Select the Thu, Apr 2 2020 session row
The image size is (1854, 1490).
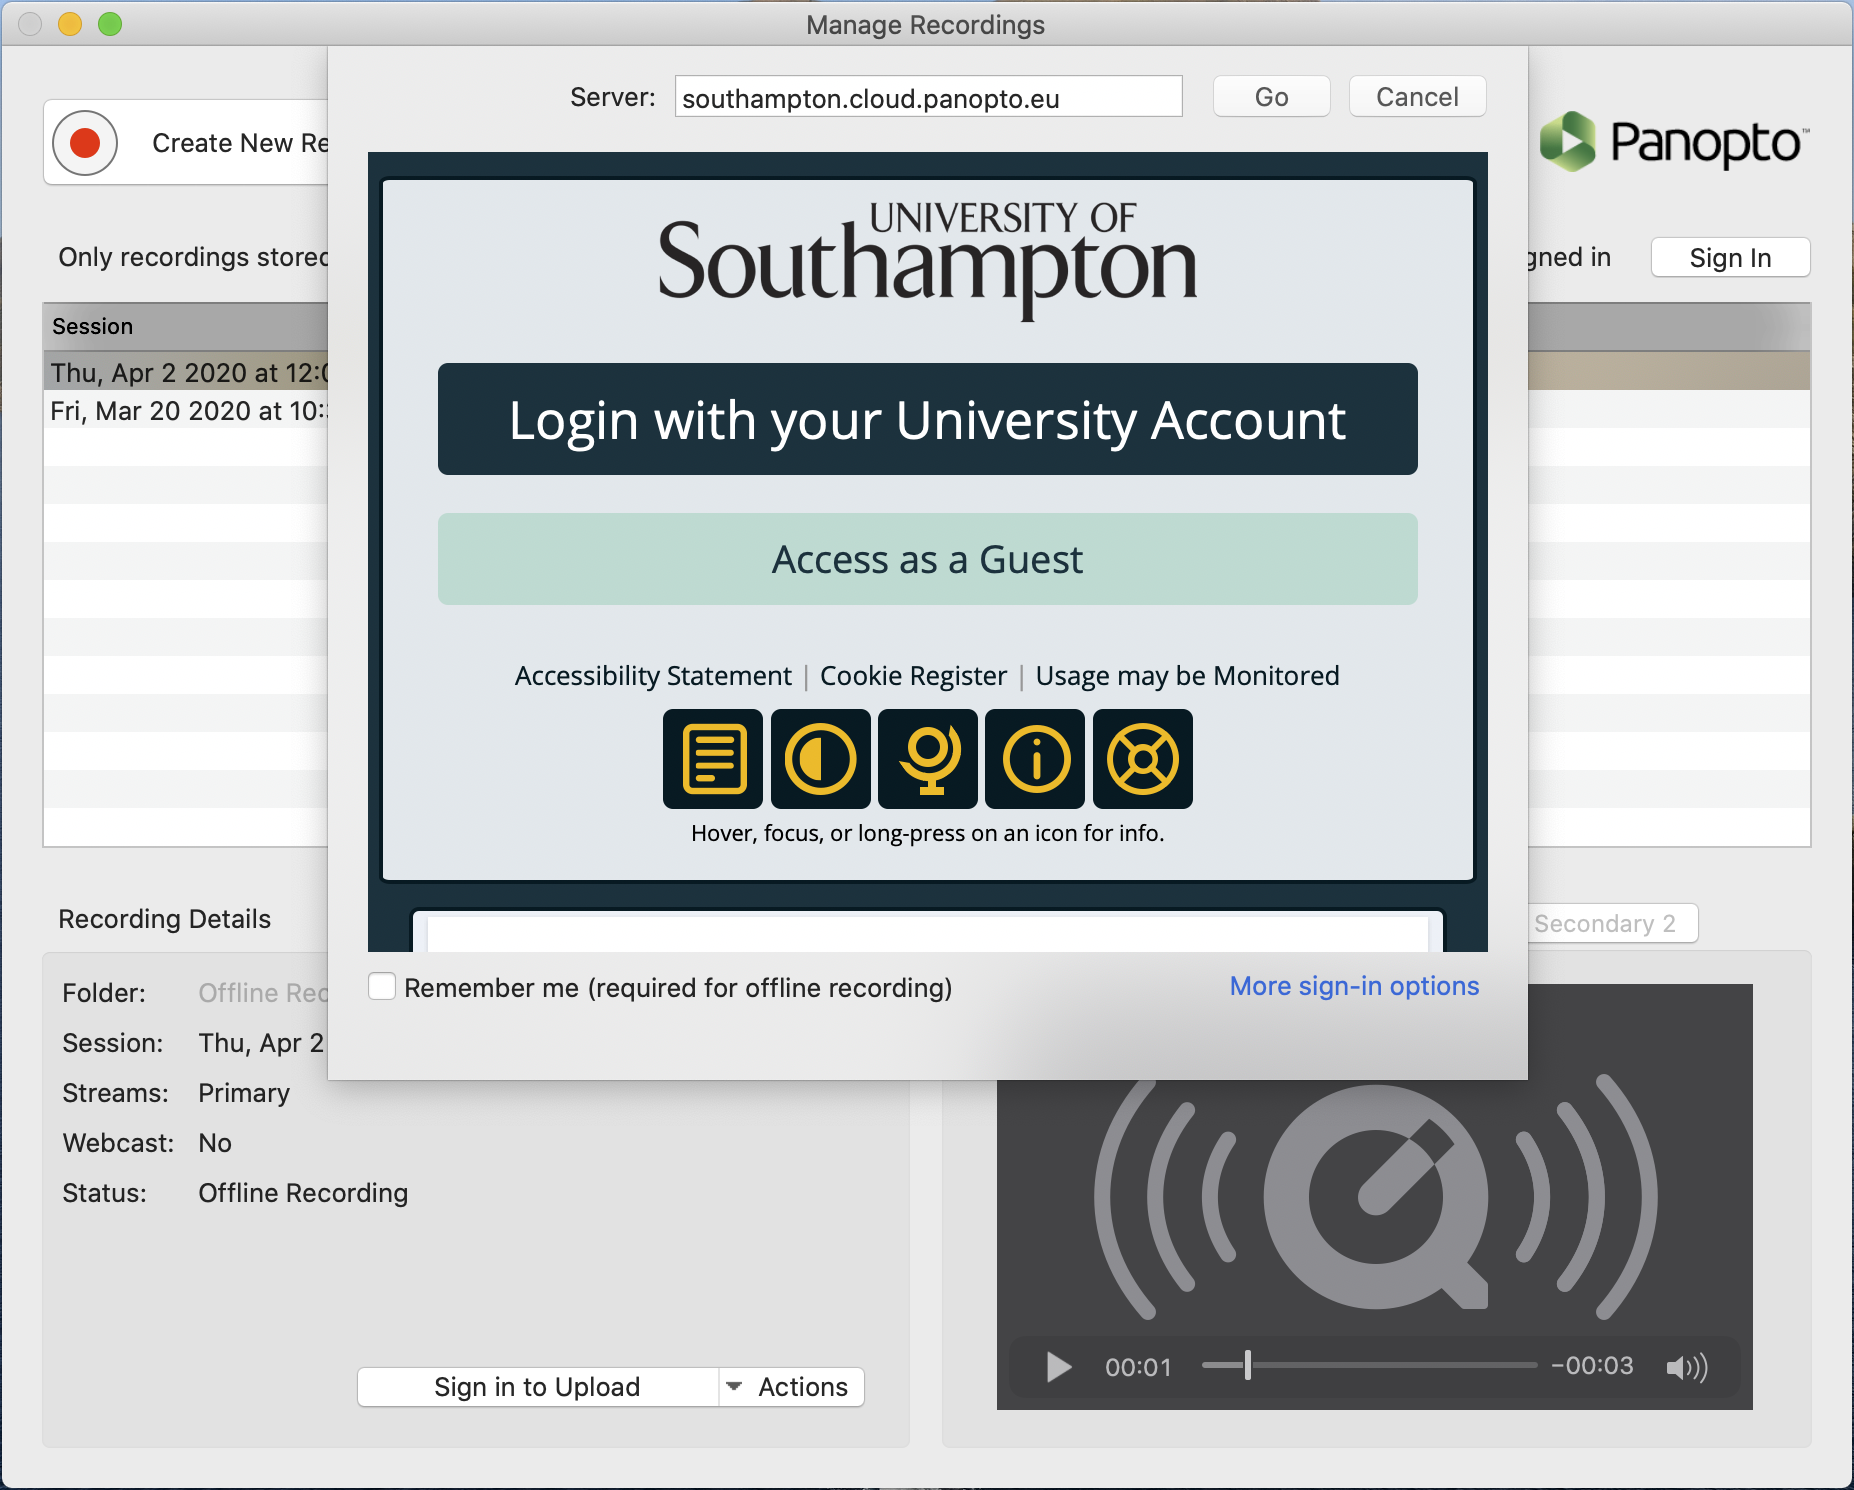pos(186,372)
